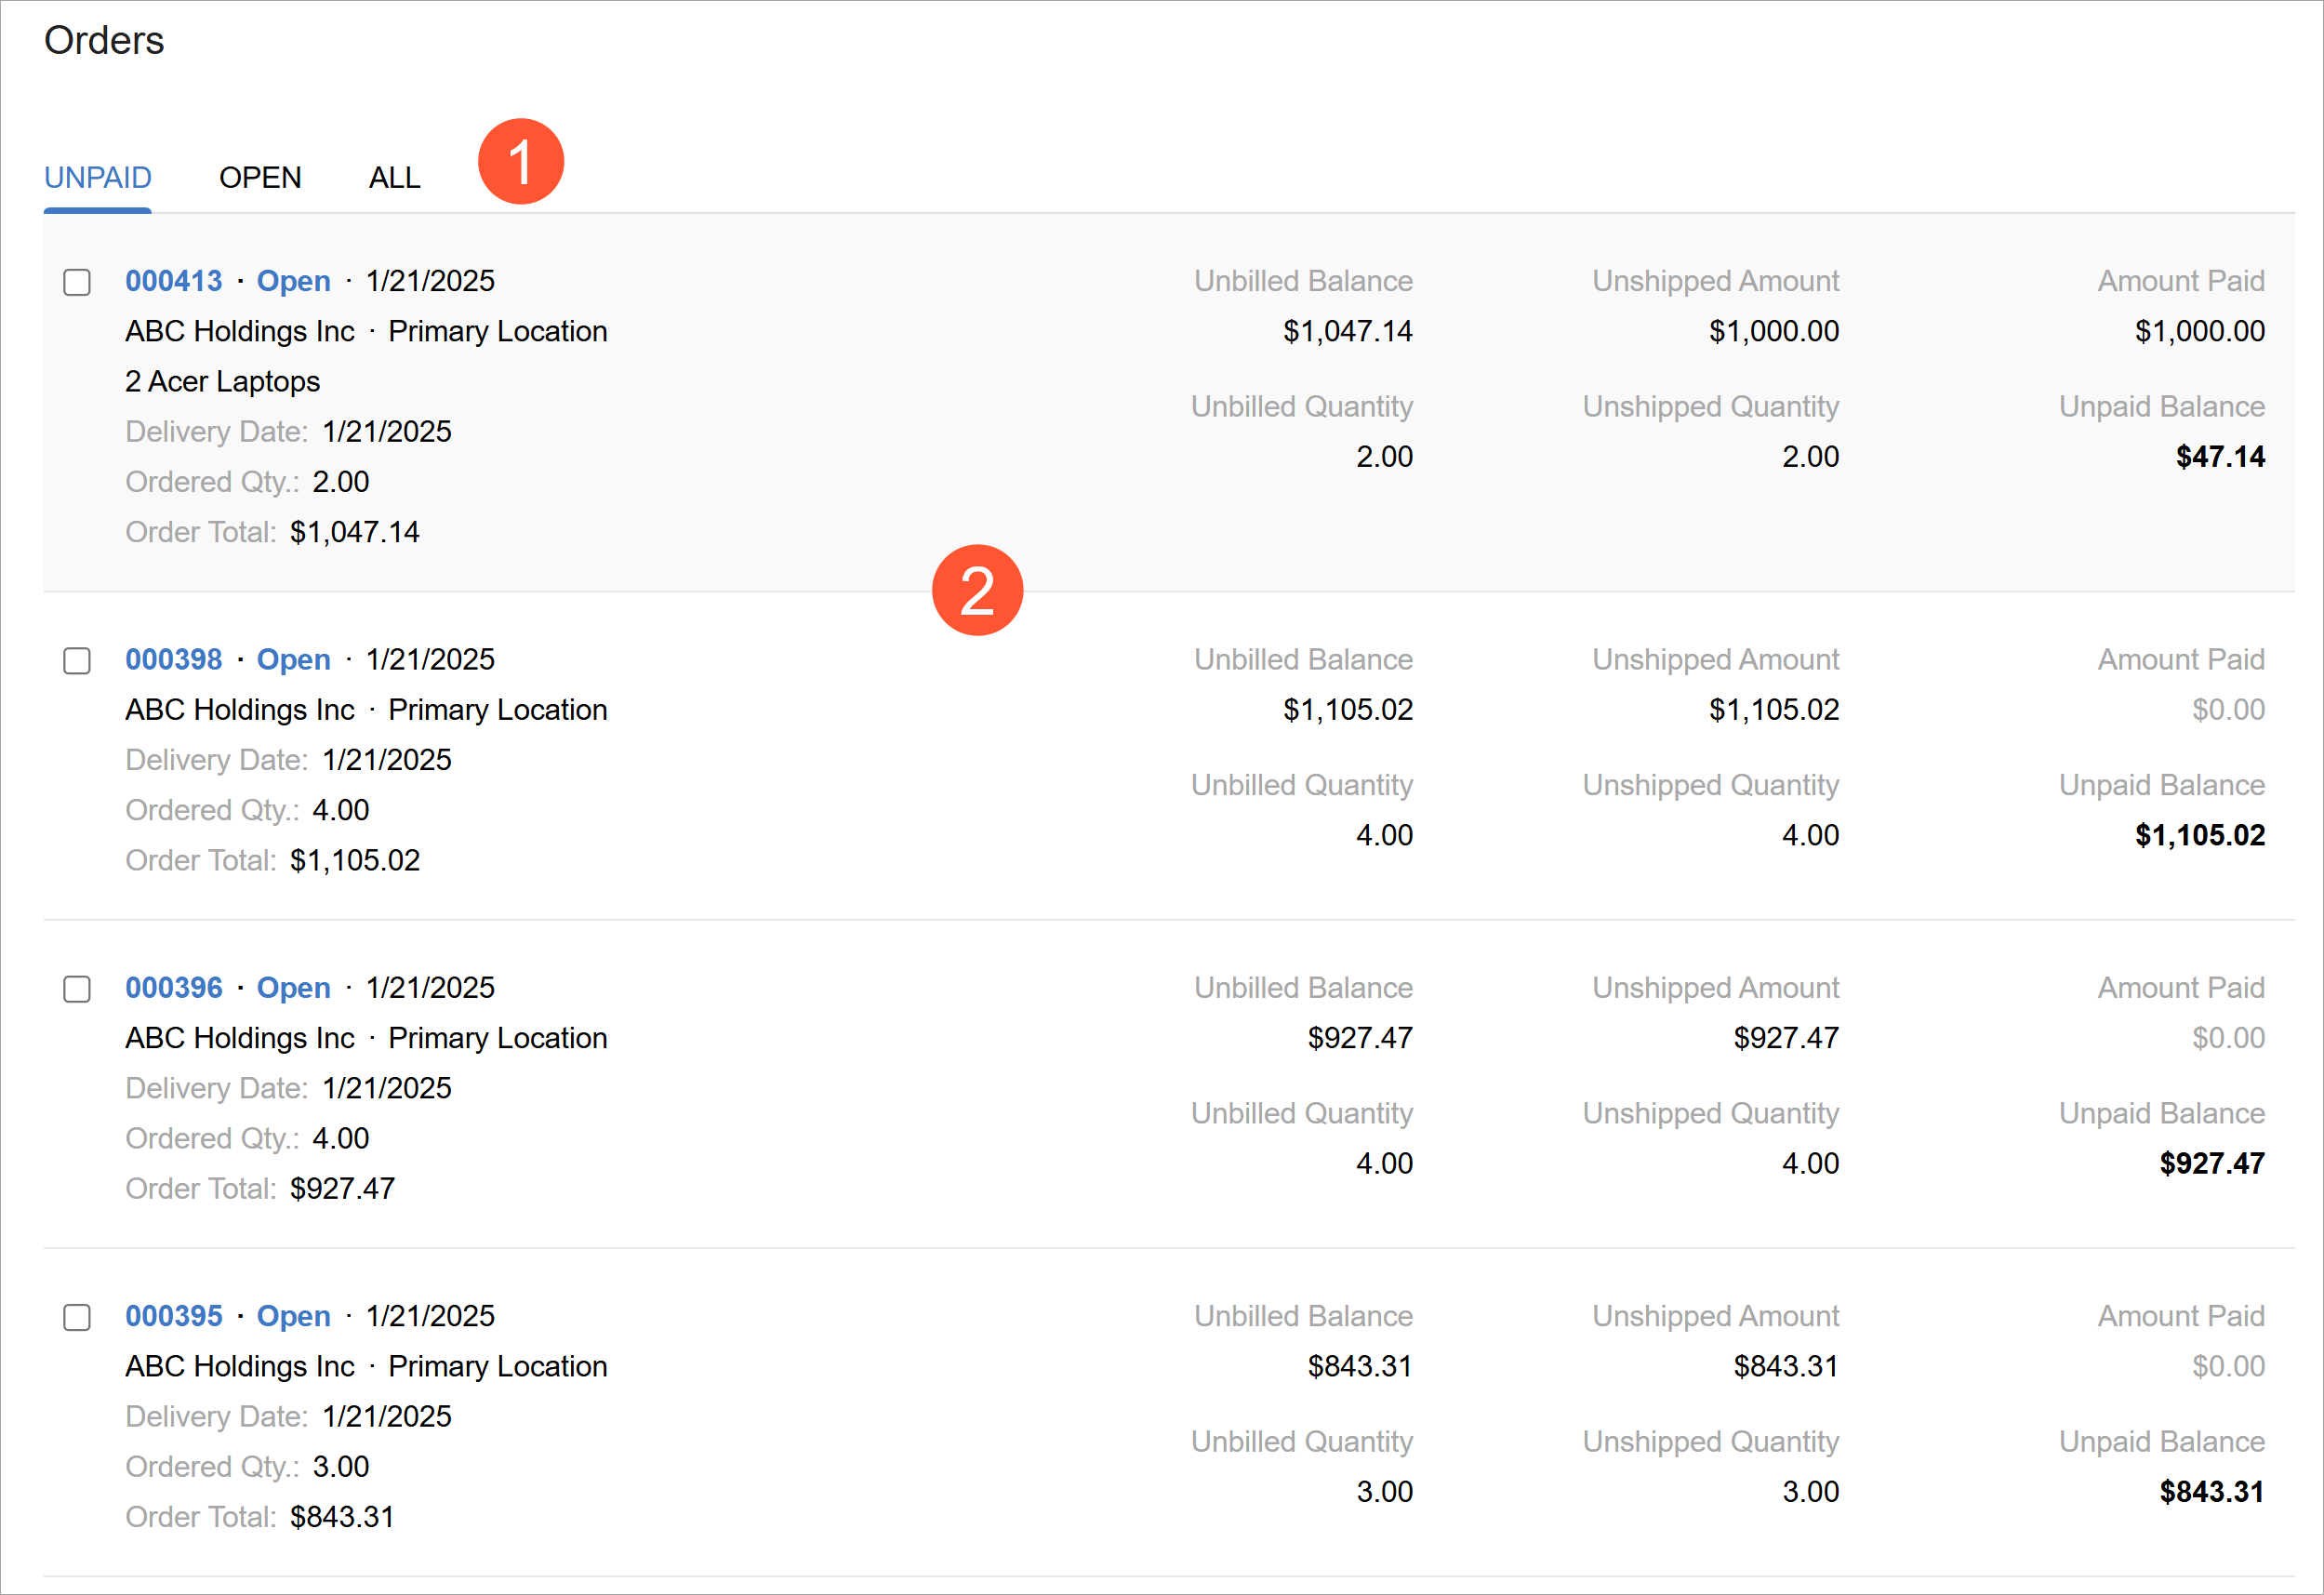Select the $1,105.02 unpaid balance amount

(x=2200, y=836)
